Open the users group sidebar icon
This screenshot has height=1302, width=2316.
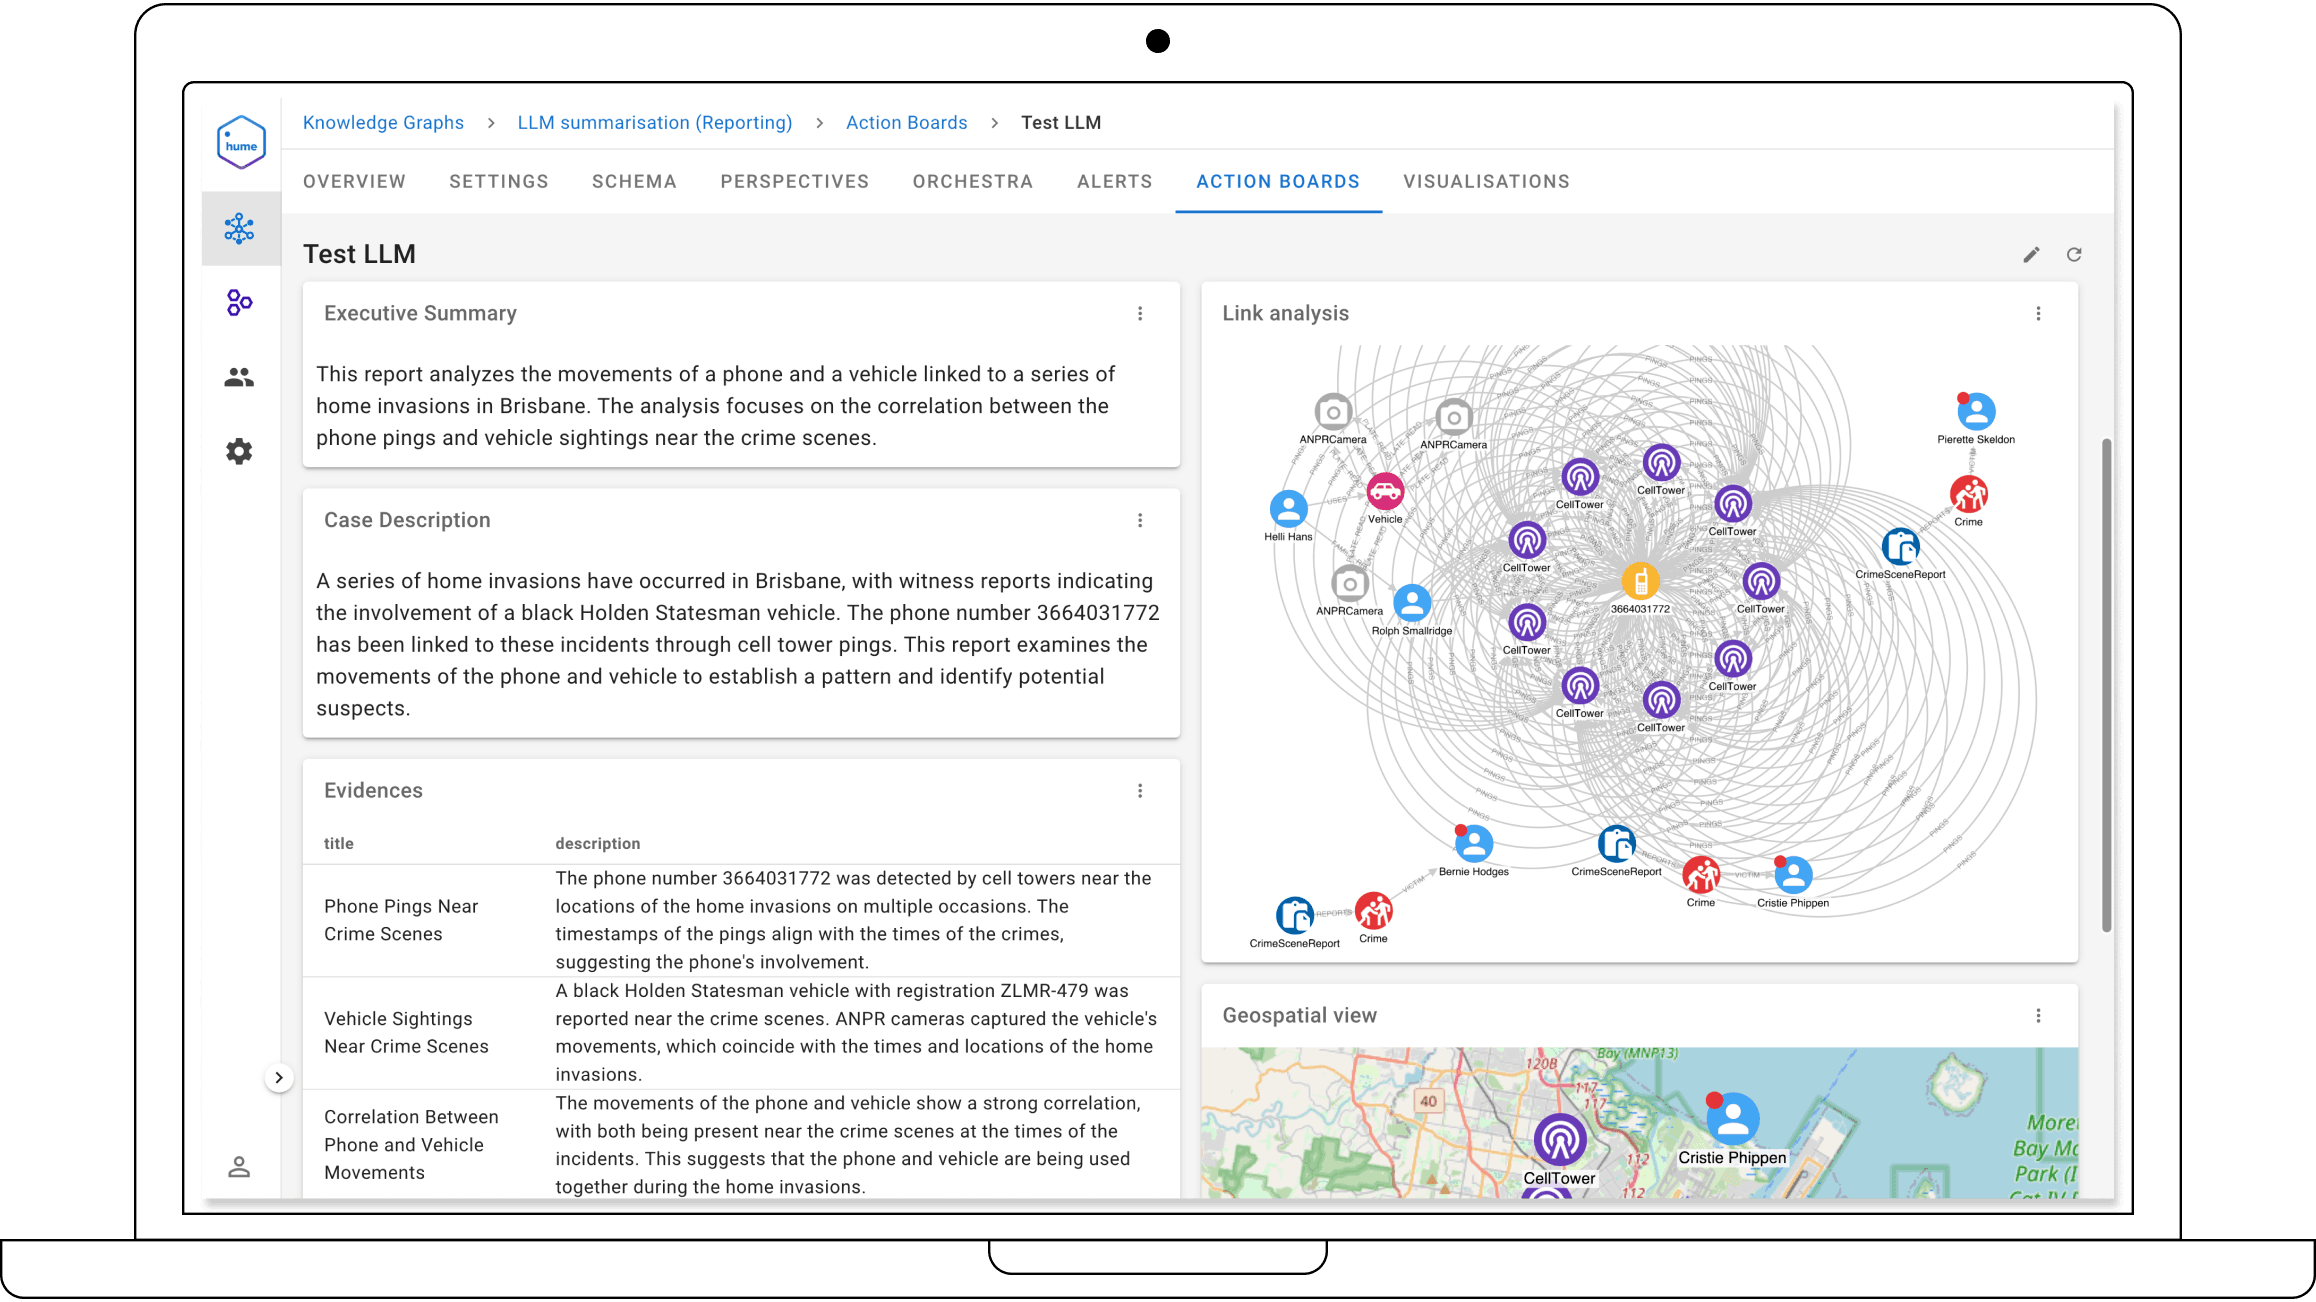pos(239,377)
